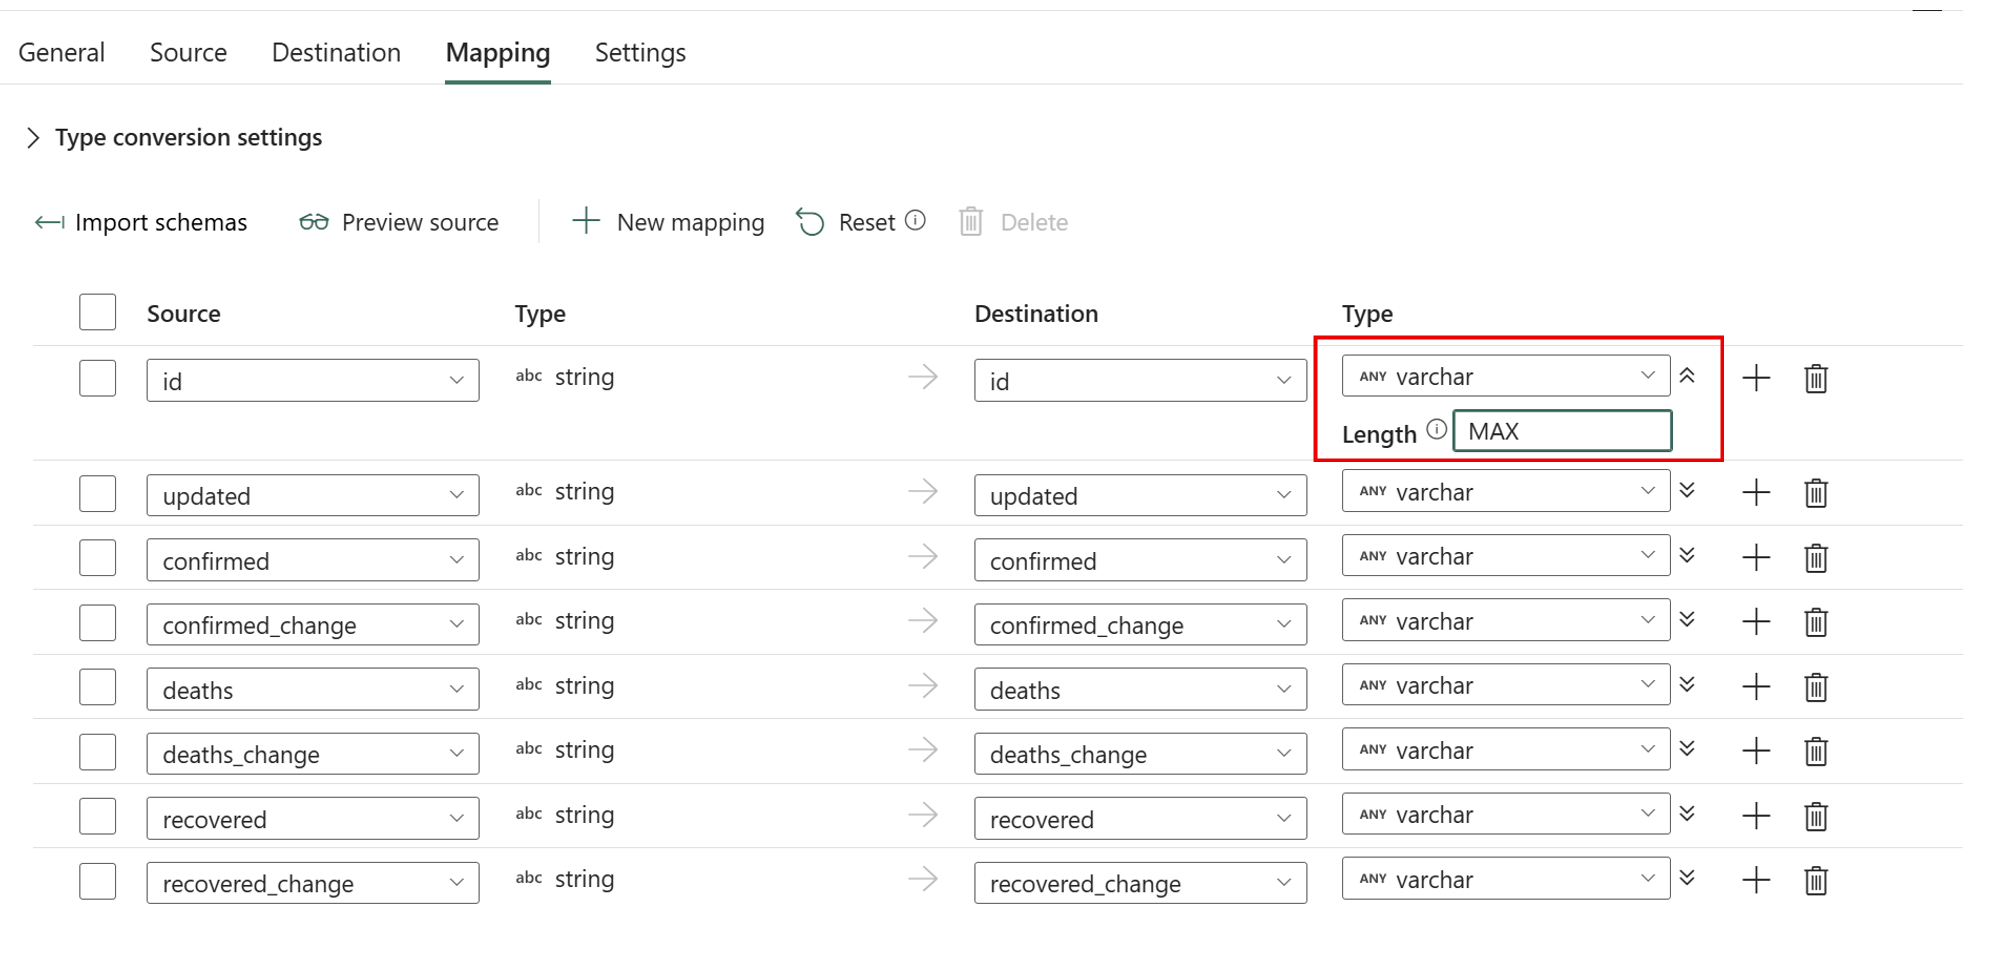Screen dimensions: 1989x953
Task: Open the varchar type dropdown for recovered
Action: coord(1647,814)
